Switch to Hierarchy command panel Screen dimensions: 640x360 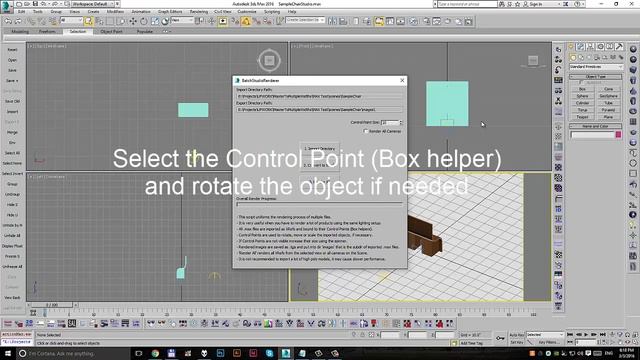(x=590, y=47)
